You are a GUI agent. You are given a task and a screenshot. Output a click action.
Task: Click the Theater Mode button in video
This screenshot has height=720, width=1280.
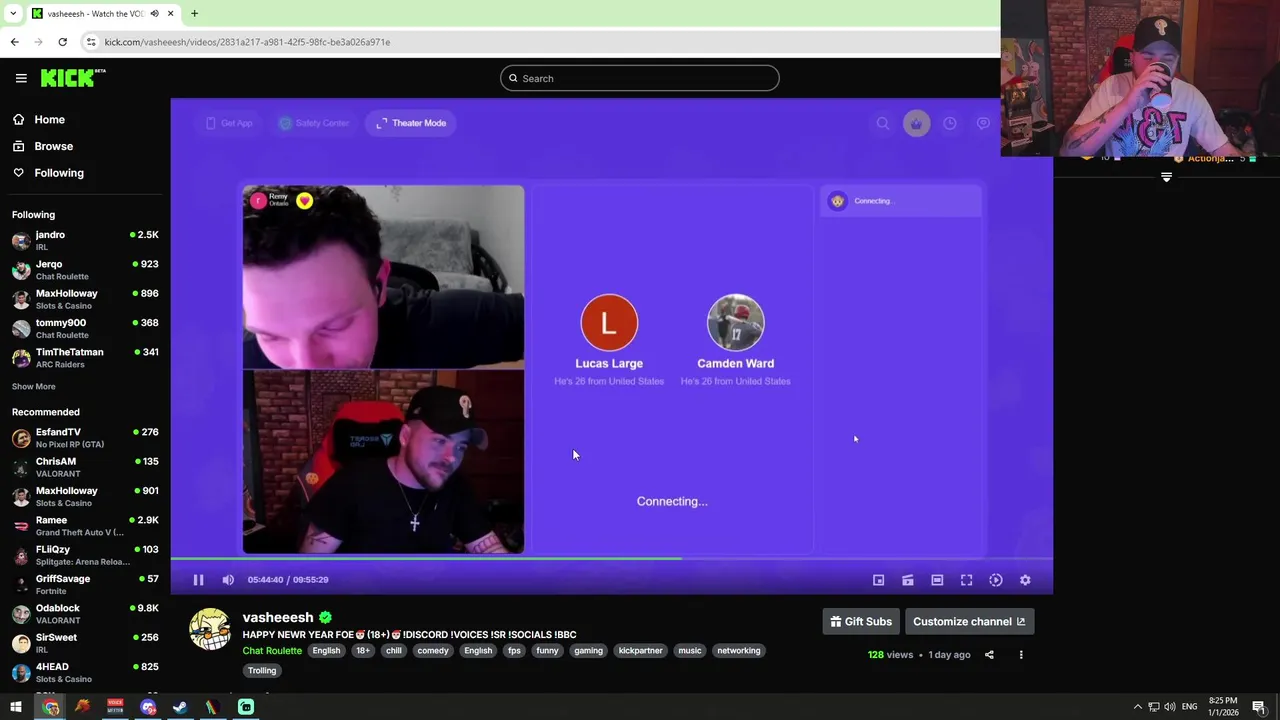tap(411, 123)
